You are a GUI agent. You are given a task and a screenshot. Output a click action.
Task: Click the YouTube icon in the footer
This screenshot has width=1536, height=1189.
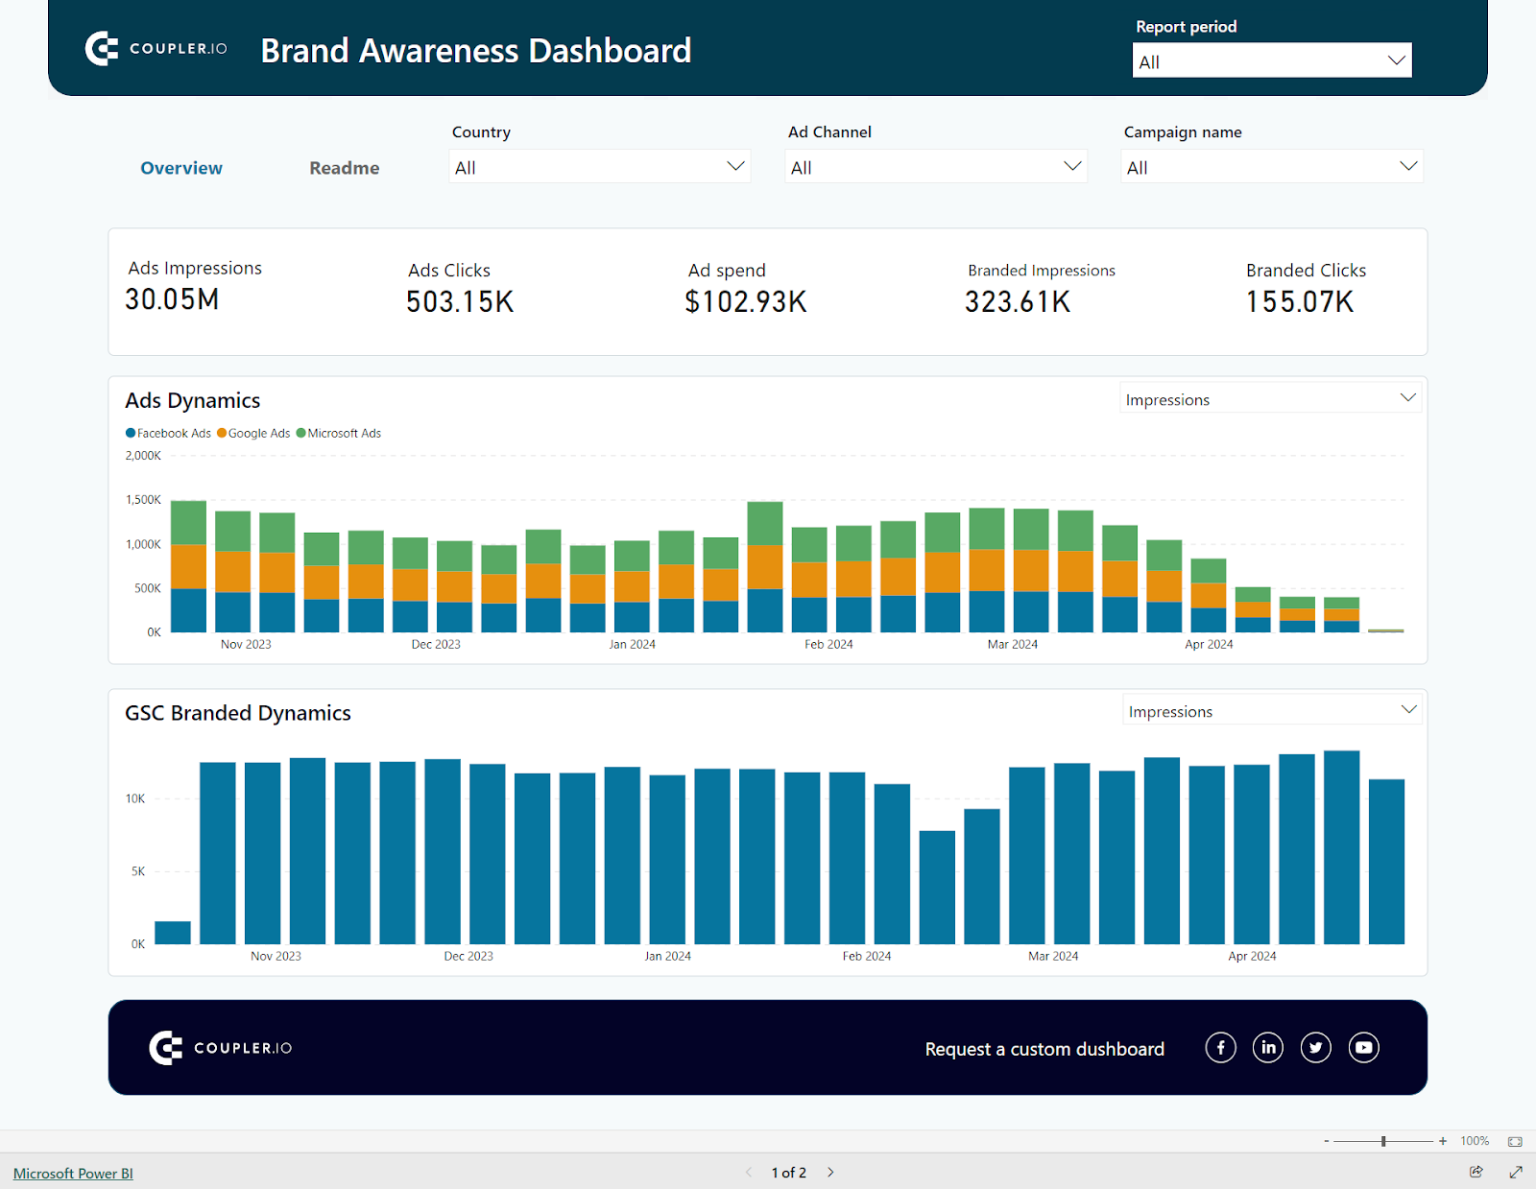point(1364,1047)
